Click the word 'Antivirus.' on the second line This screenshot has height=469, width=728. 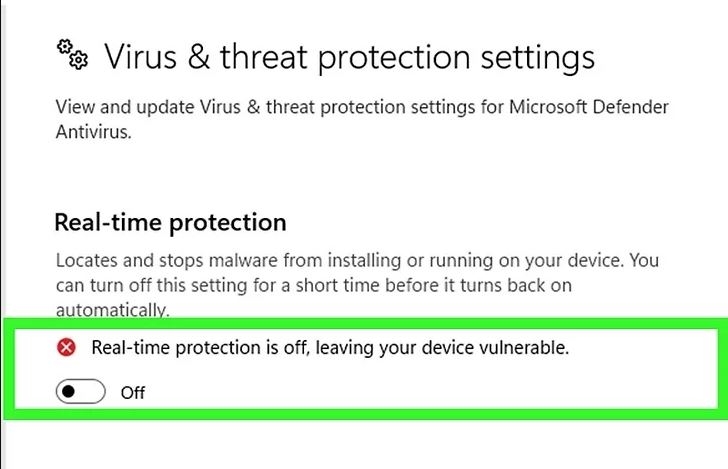coord(93,132)
